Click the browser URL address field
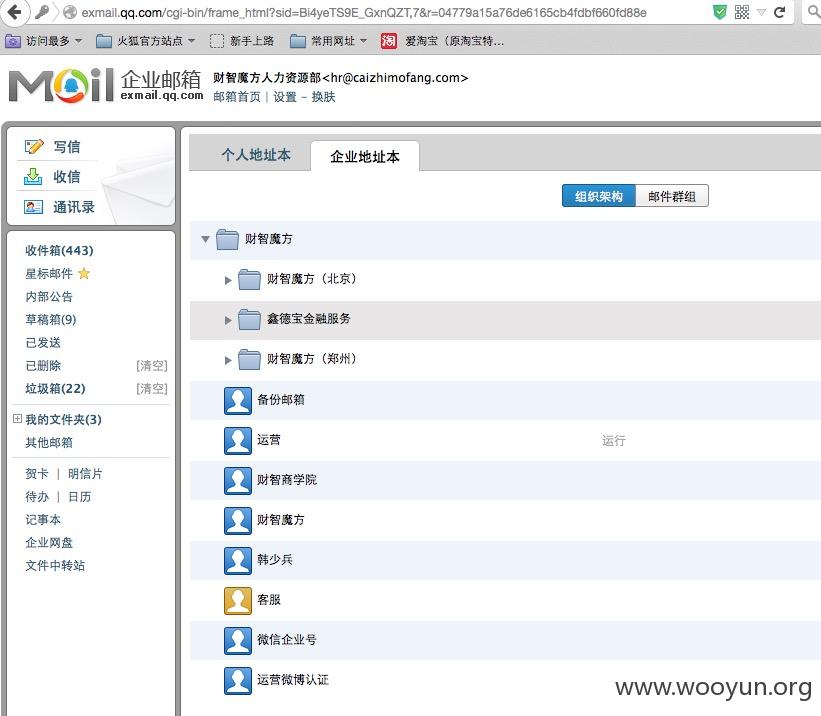 click(364, 12)
